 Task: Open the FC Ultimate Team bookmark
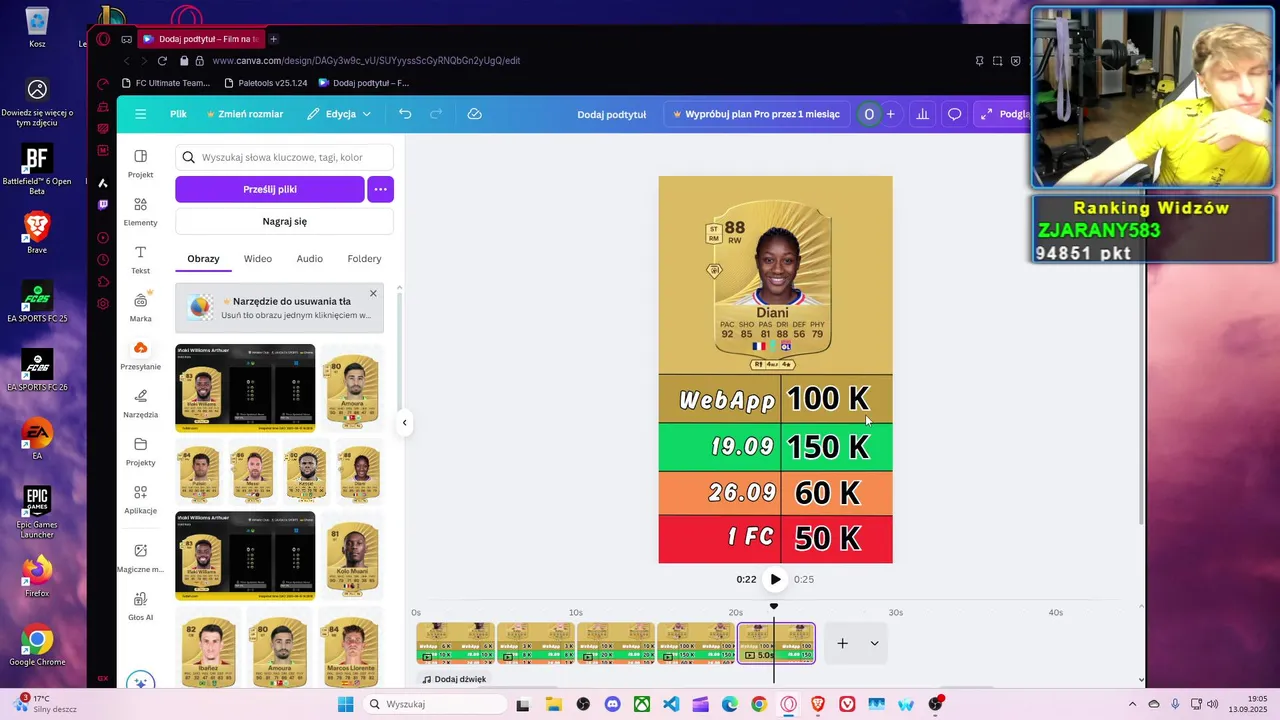coord(165,83)
